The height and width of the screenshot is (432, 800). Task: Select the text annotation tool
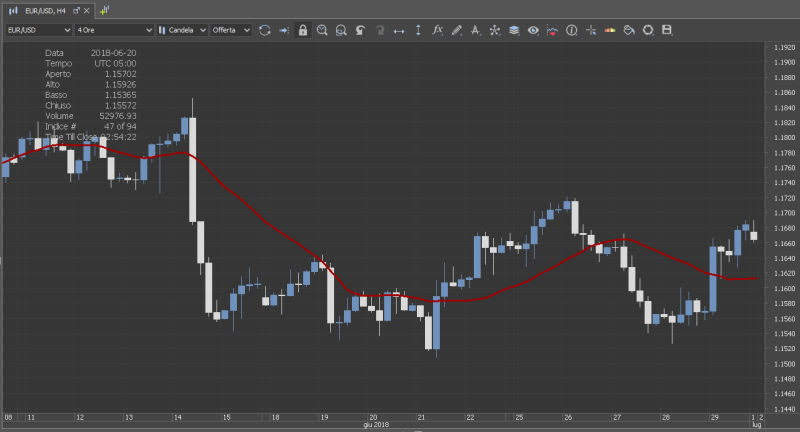pos(475,30)
